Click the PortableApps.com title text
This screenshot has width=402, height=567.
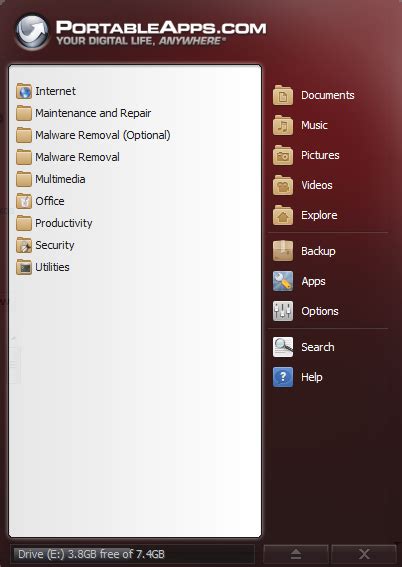point(161,28)
